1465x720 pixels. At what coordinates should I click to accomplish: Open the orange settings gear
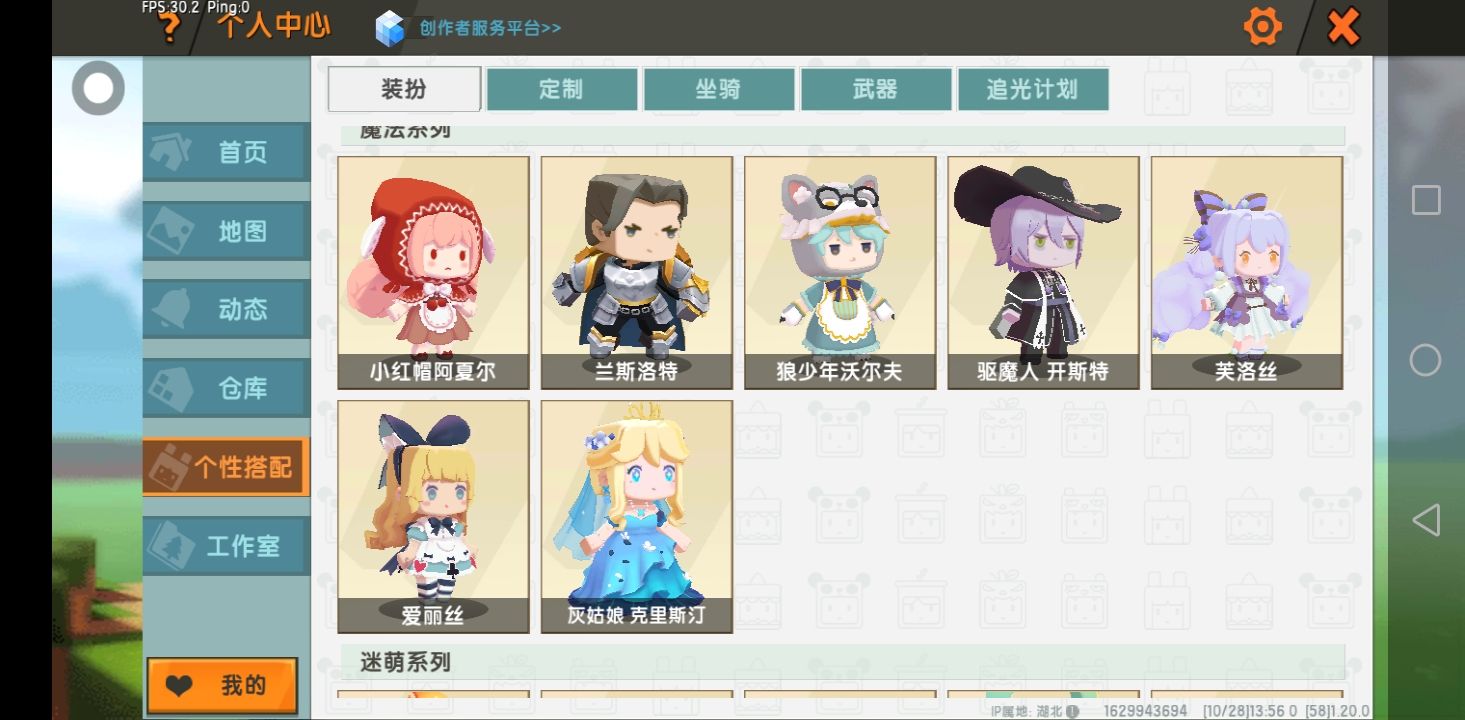coord(1262,27)
